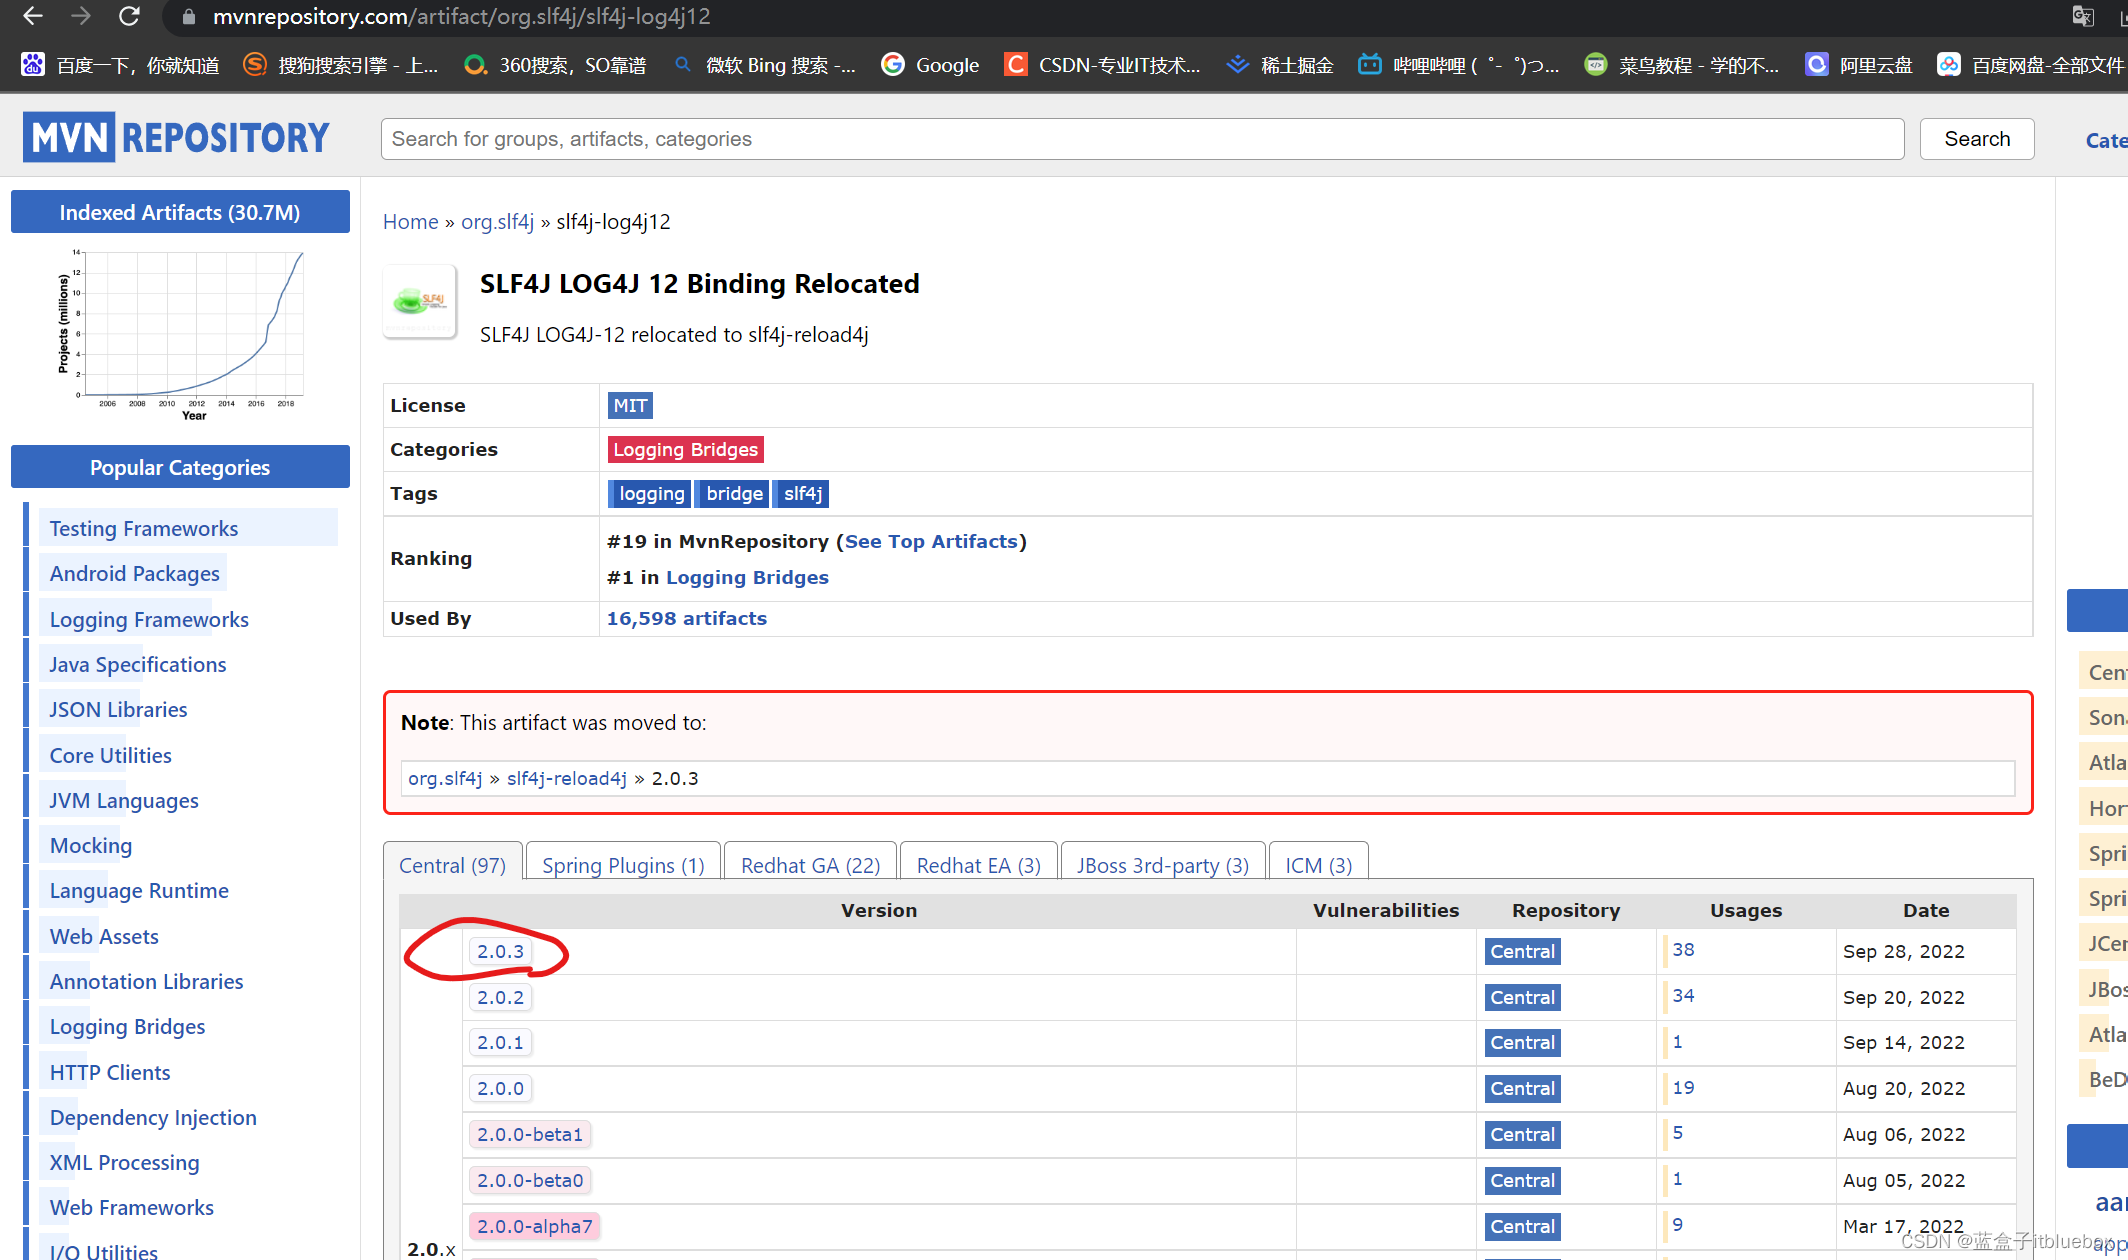The image size is (2128, 1260).
Task: Switch to Redhat GA (22) tab
Action: [811, 865]
